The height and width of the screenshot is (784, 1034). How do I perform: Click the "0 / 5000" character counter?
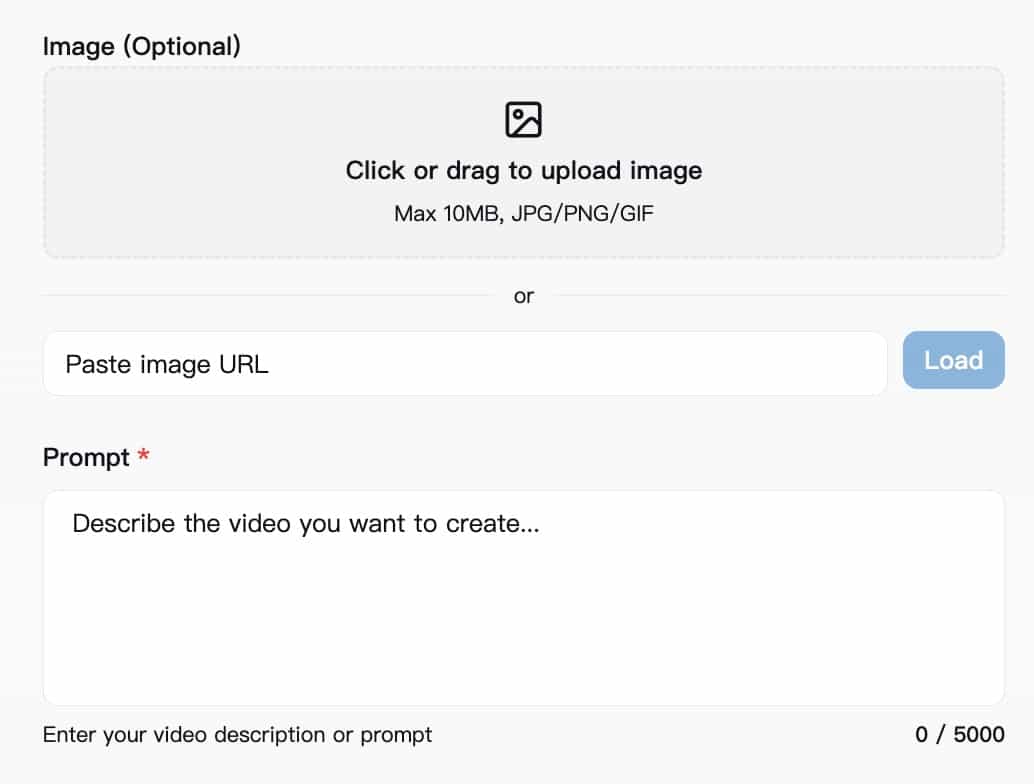[959, 735]
